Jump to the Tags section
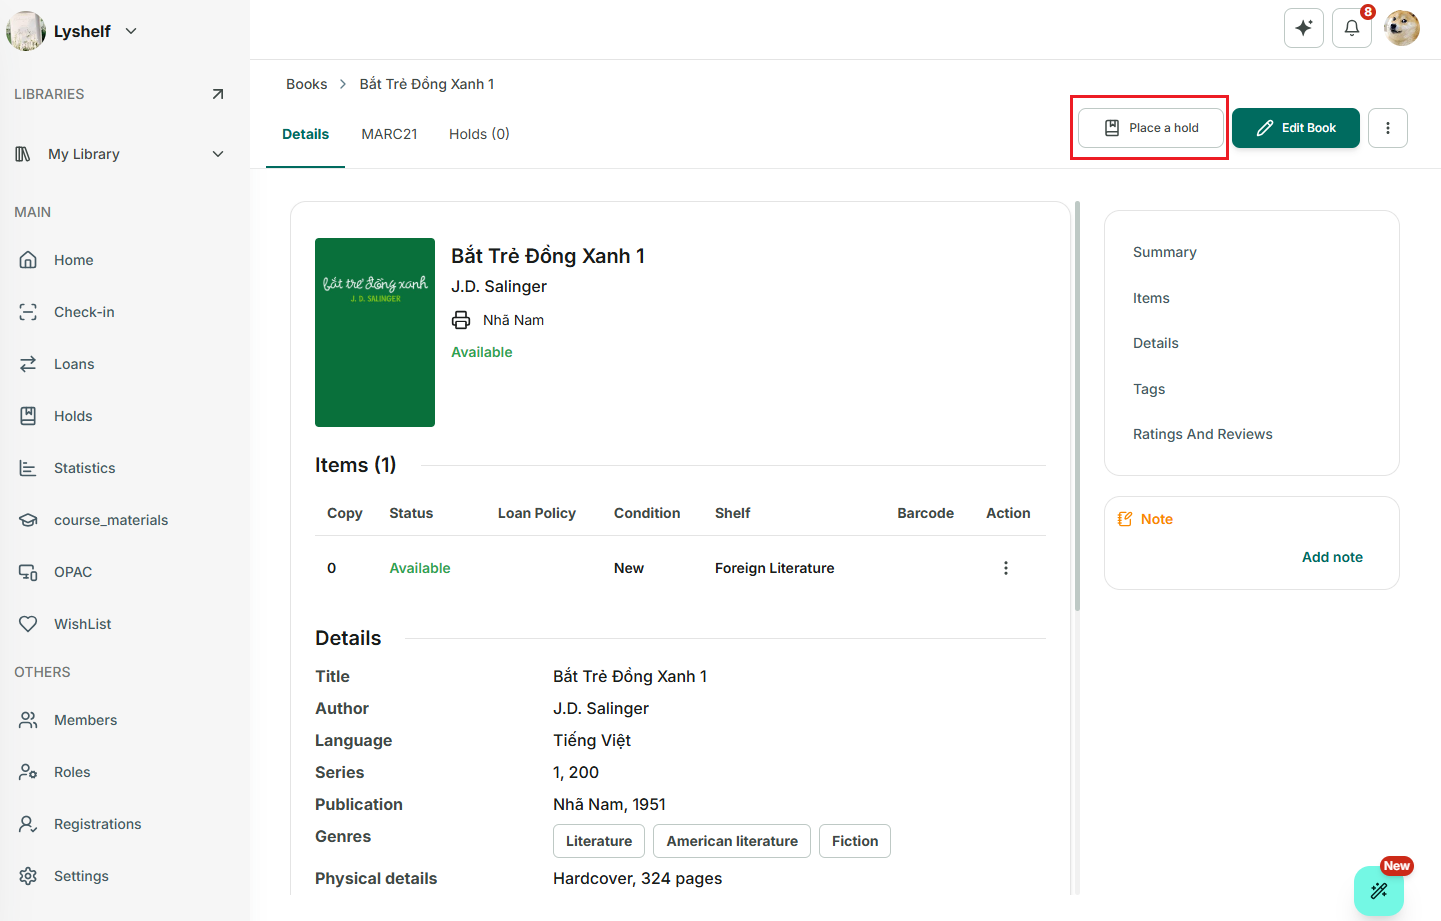The width and height of the screenshot is (1441, 921). click(1149, 389)
